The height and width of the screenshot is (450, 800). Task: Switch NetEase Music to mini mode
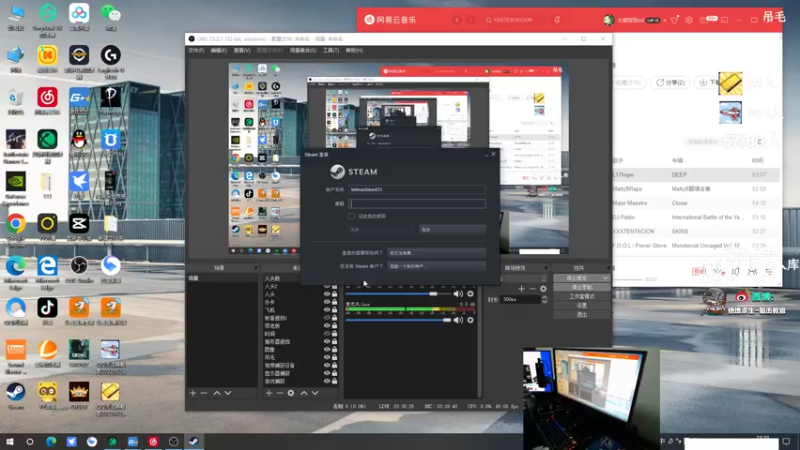tap(724, 20)
